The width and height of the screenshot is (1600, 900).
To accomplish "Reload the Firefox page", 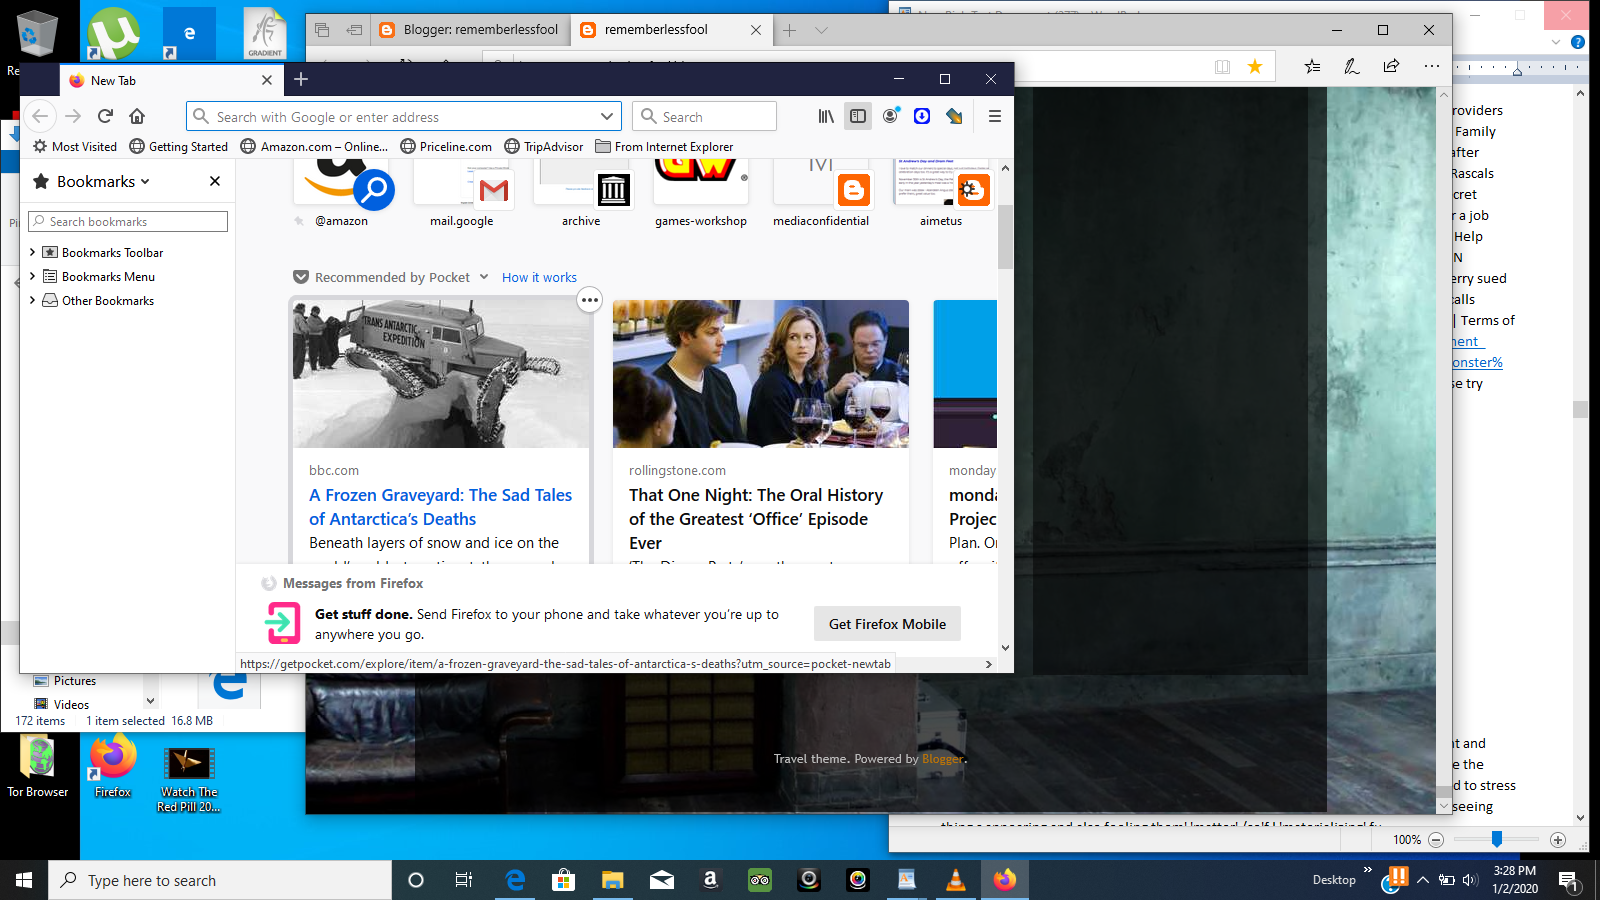I will (x=105, y=116).
